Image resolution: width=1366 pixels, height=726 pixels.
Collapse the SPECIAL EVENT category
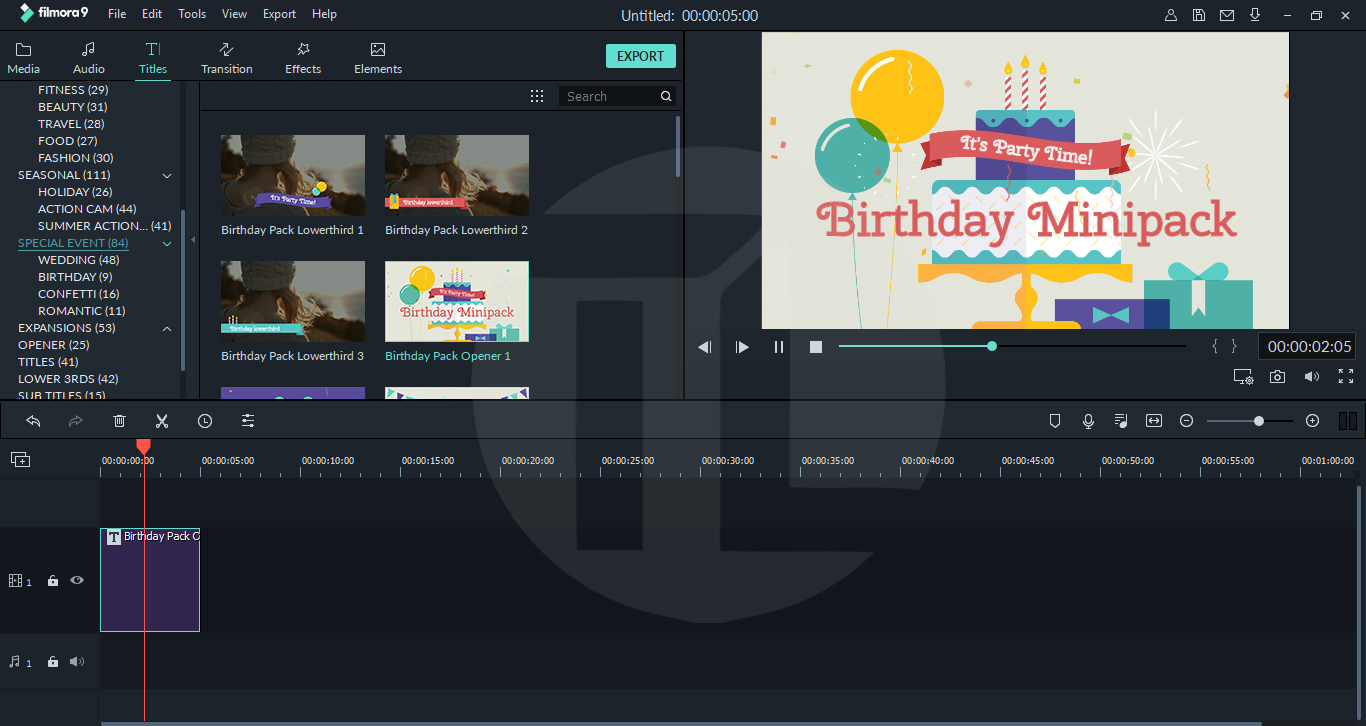(167, 243)
